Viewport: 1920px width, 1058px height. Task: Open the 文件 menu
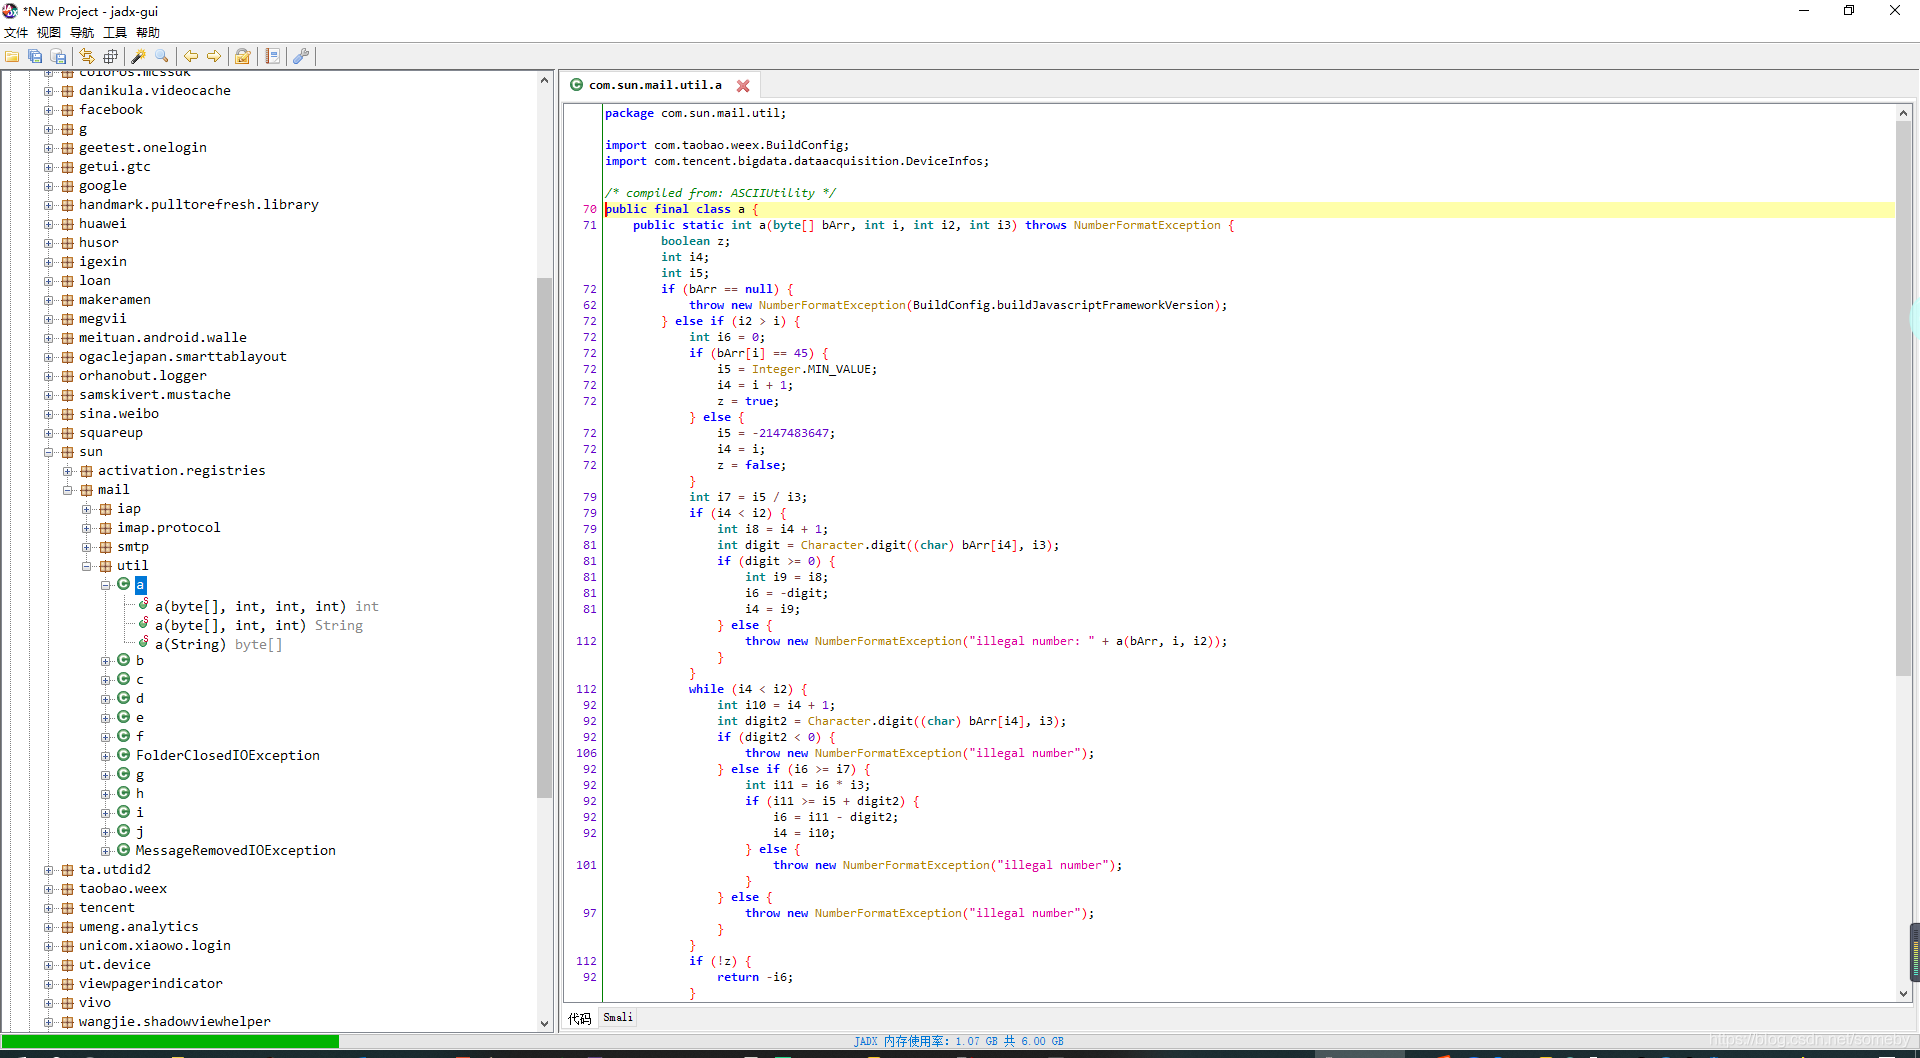pyautogui.click(x=16, y=33)
